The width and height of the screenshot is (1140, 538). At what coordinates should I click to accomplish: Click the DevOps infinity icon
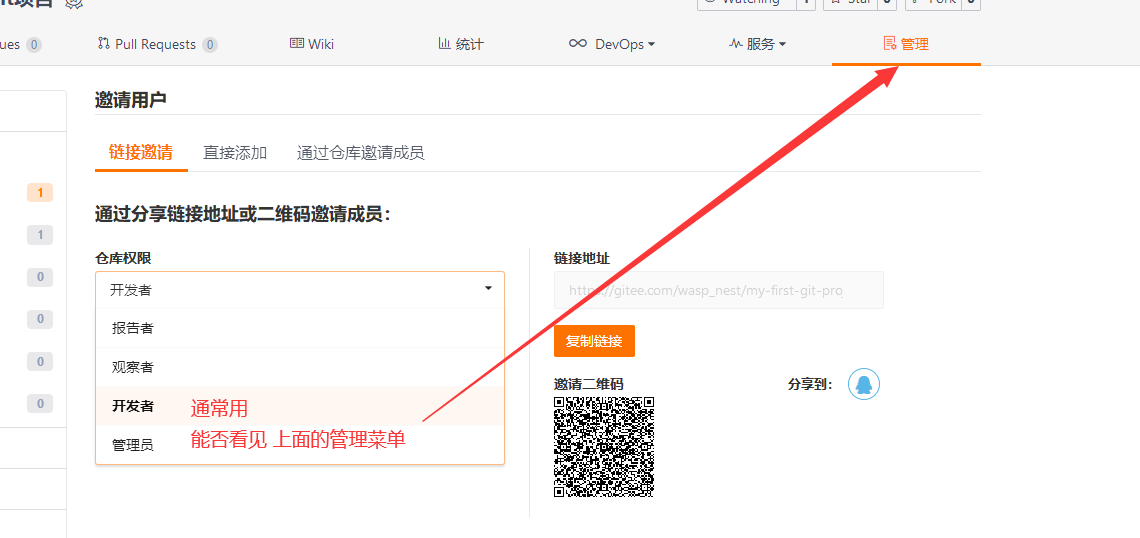click(578, 43)
